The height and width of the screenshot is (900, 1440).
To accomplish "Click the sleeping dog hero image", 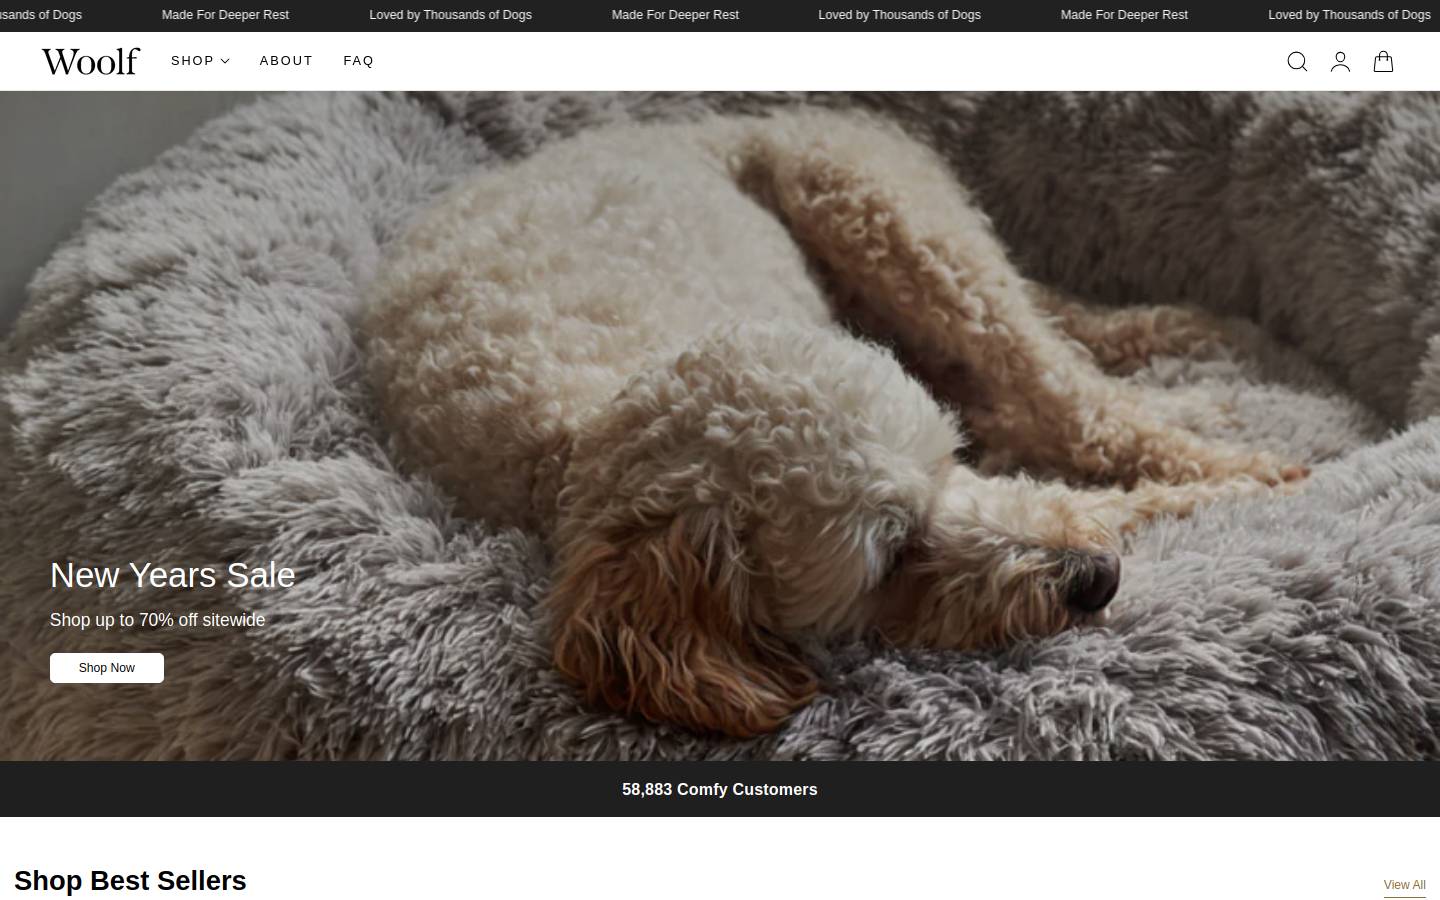I will click(720, 426).
